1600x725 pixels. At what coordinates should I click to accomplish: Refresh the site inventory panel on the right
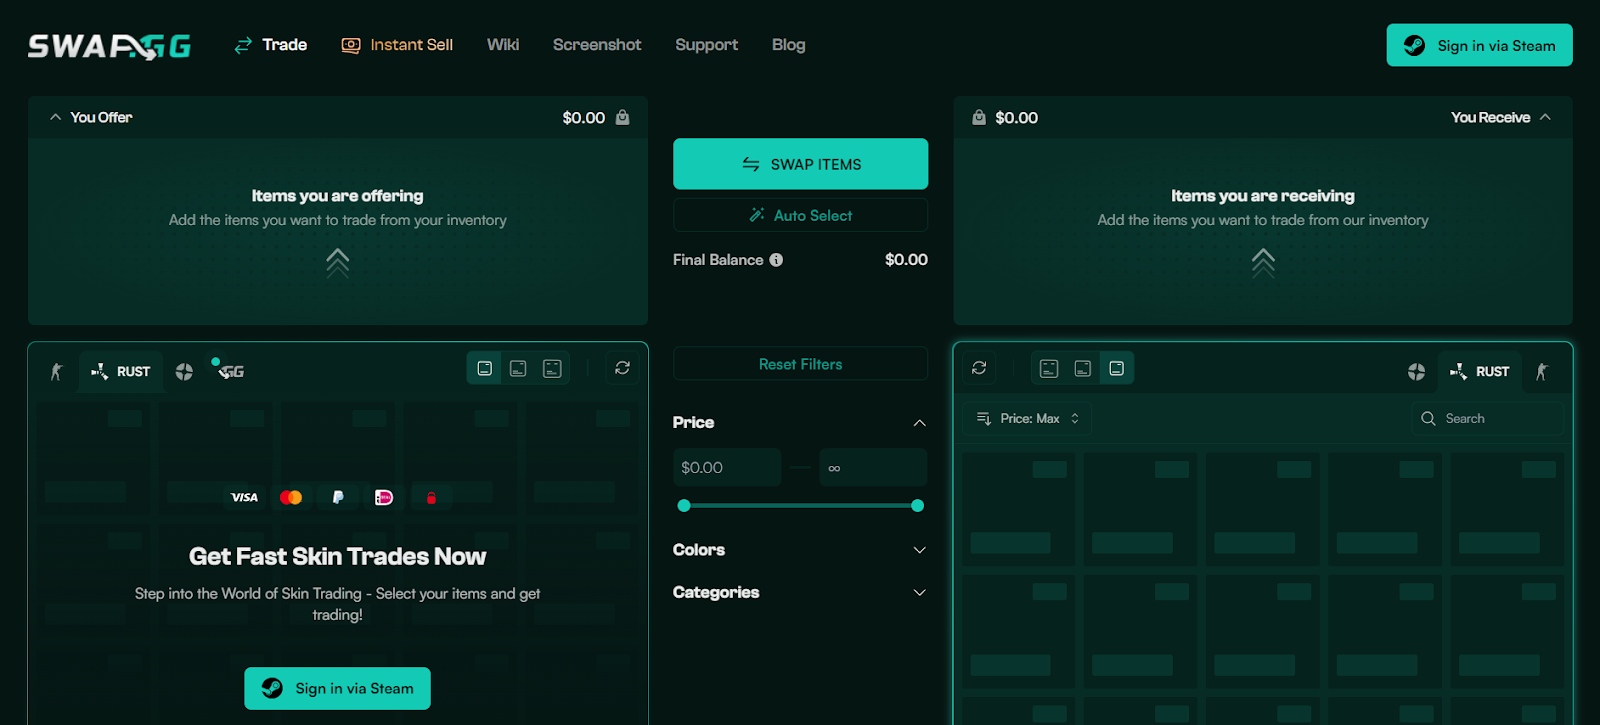tap(979, 368)
